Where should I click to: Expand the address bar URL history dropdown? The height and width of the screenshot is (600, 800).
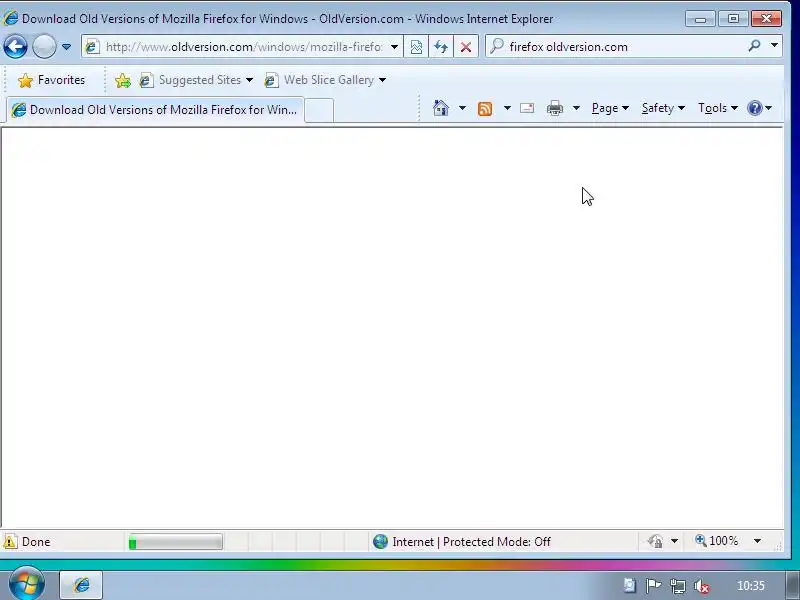click(394, 47)
